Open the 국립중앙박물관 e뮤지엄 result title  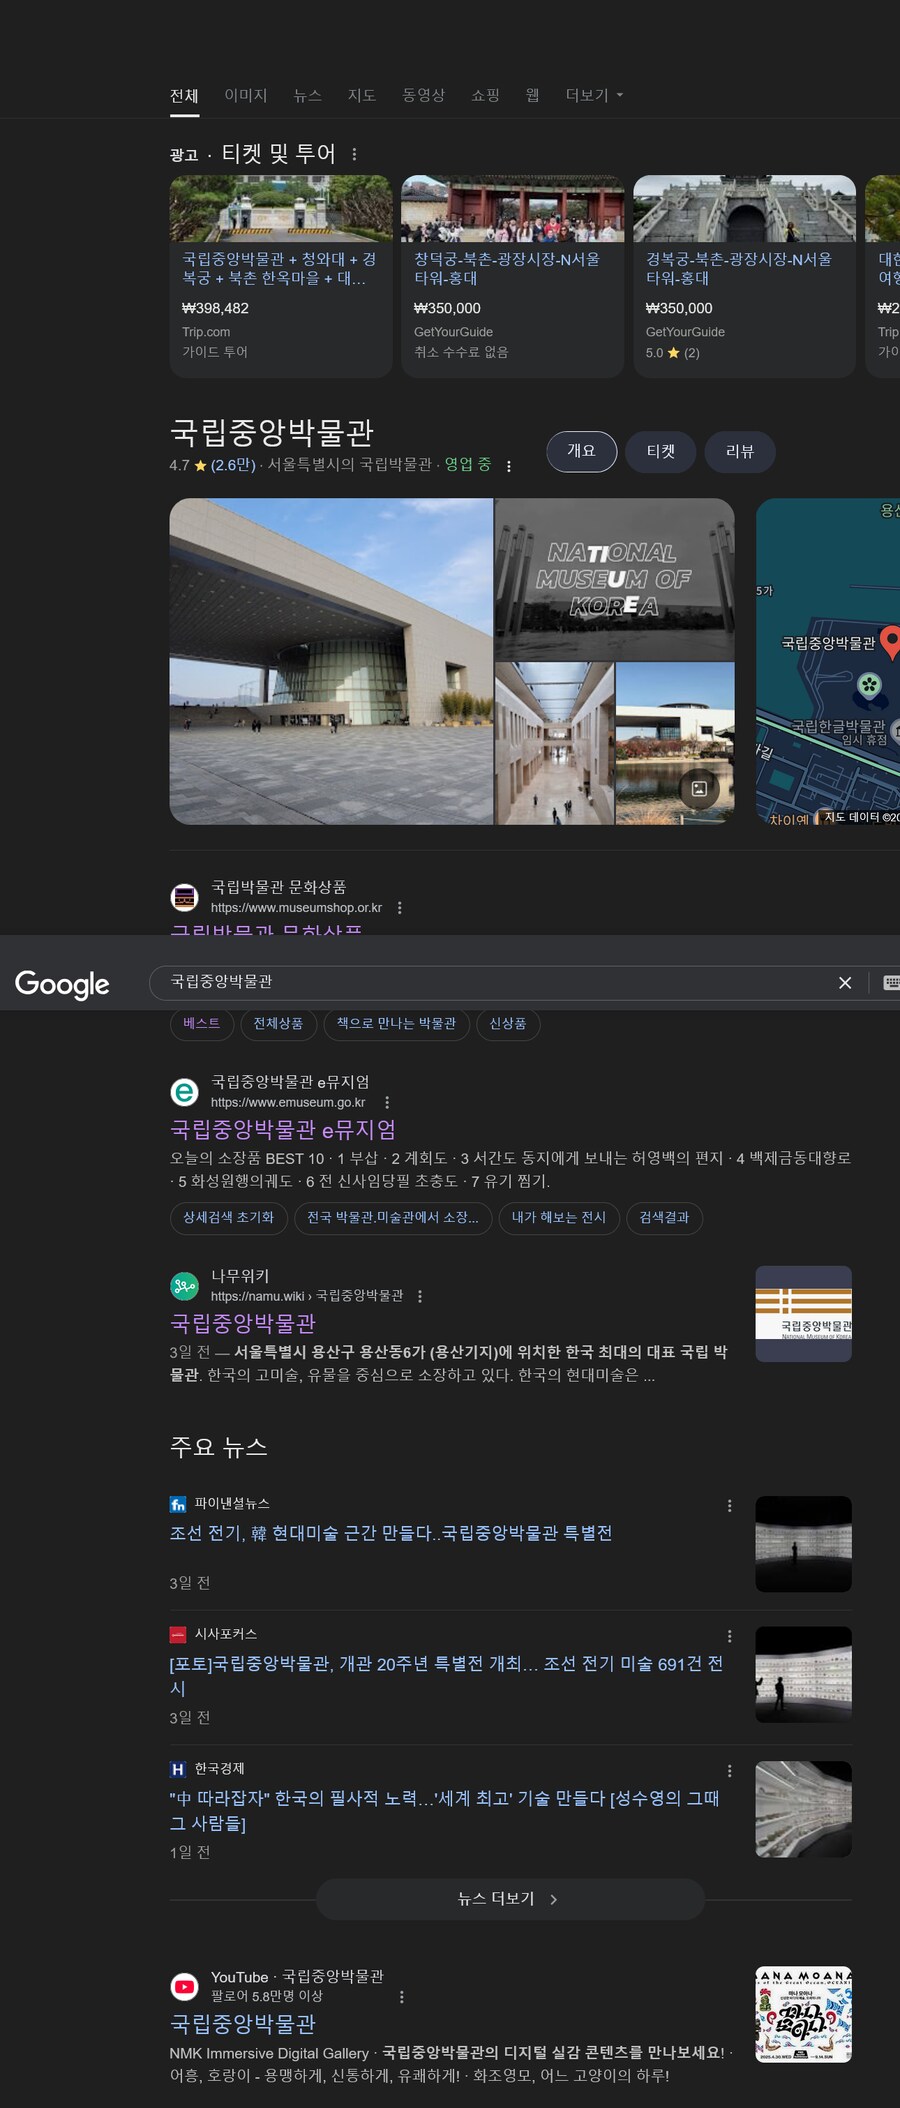point(283,1129)
